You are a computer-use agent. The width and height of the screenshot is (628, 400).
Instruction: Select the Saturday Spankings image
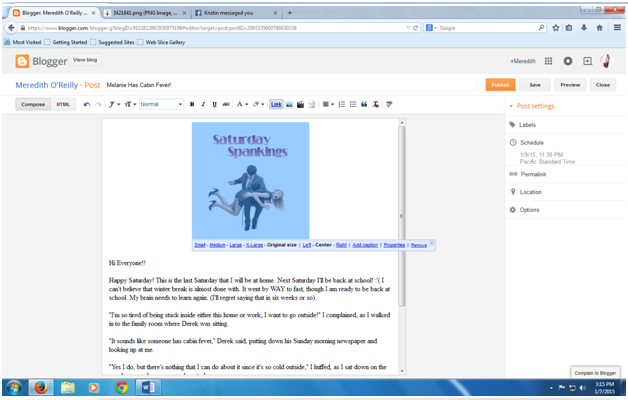(250, 181)
